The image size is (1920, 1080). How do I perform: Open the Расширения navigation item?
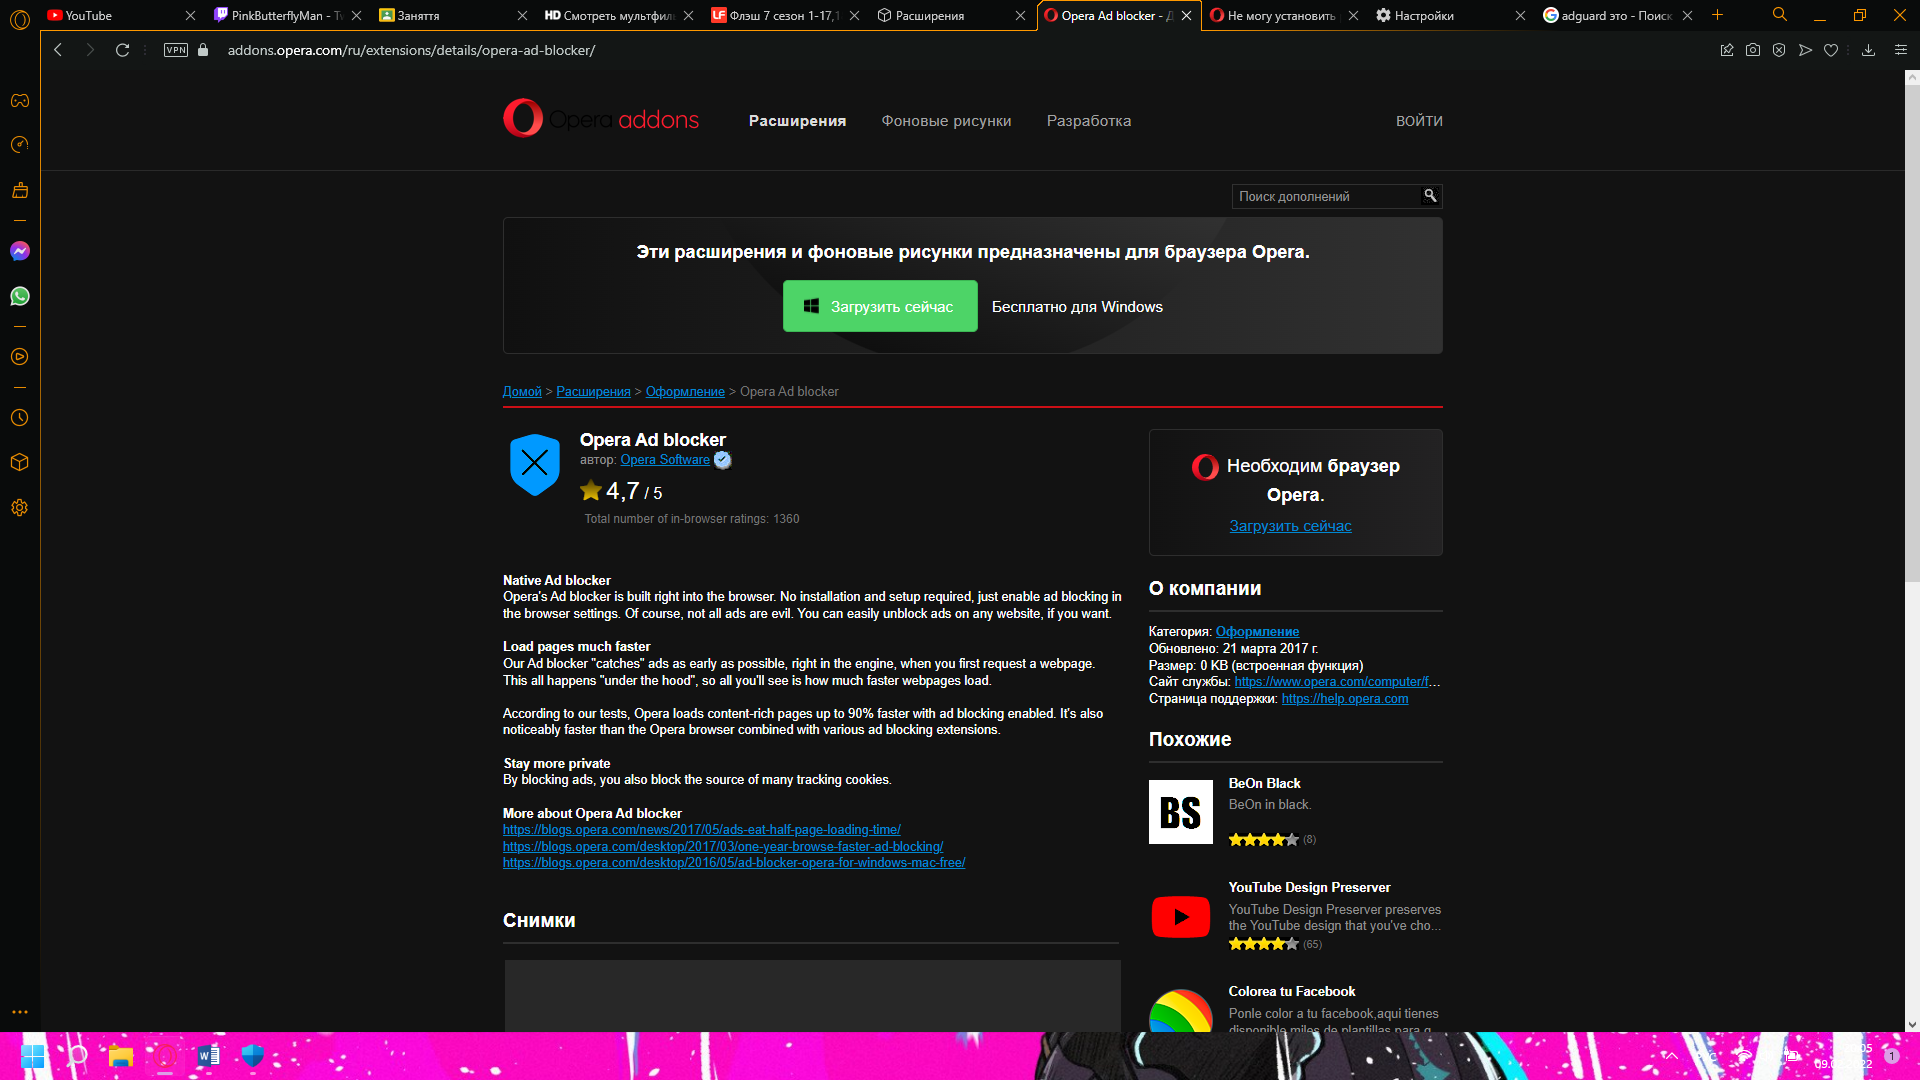[x=797, y=121]
